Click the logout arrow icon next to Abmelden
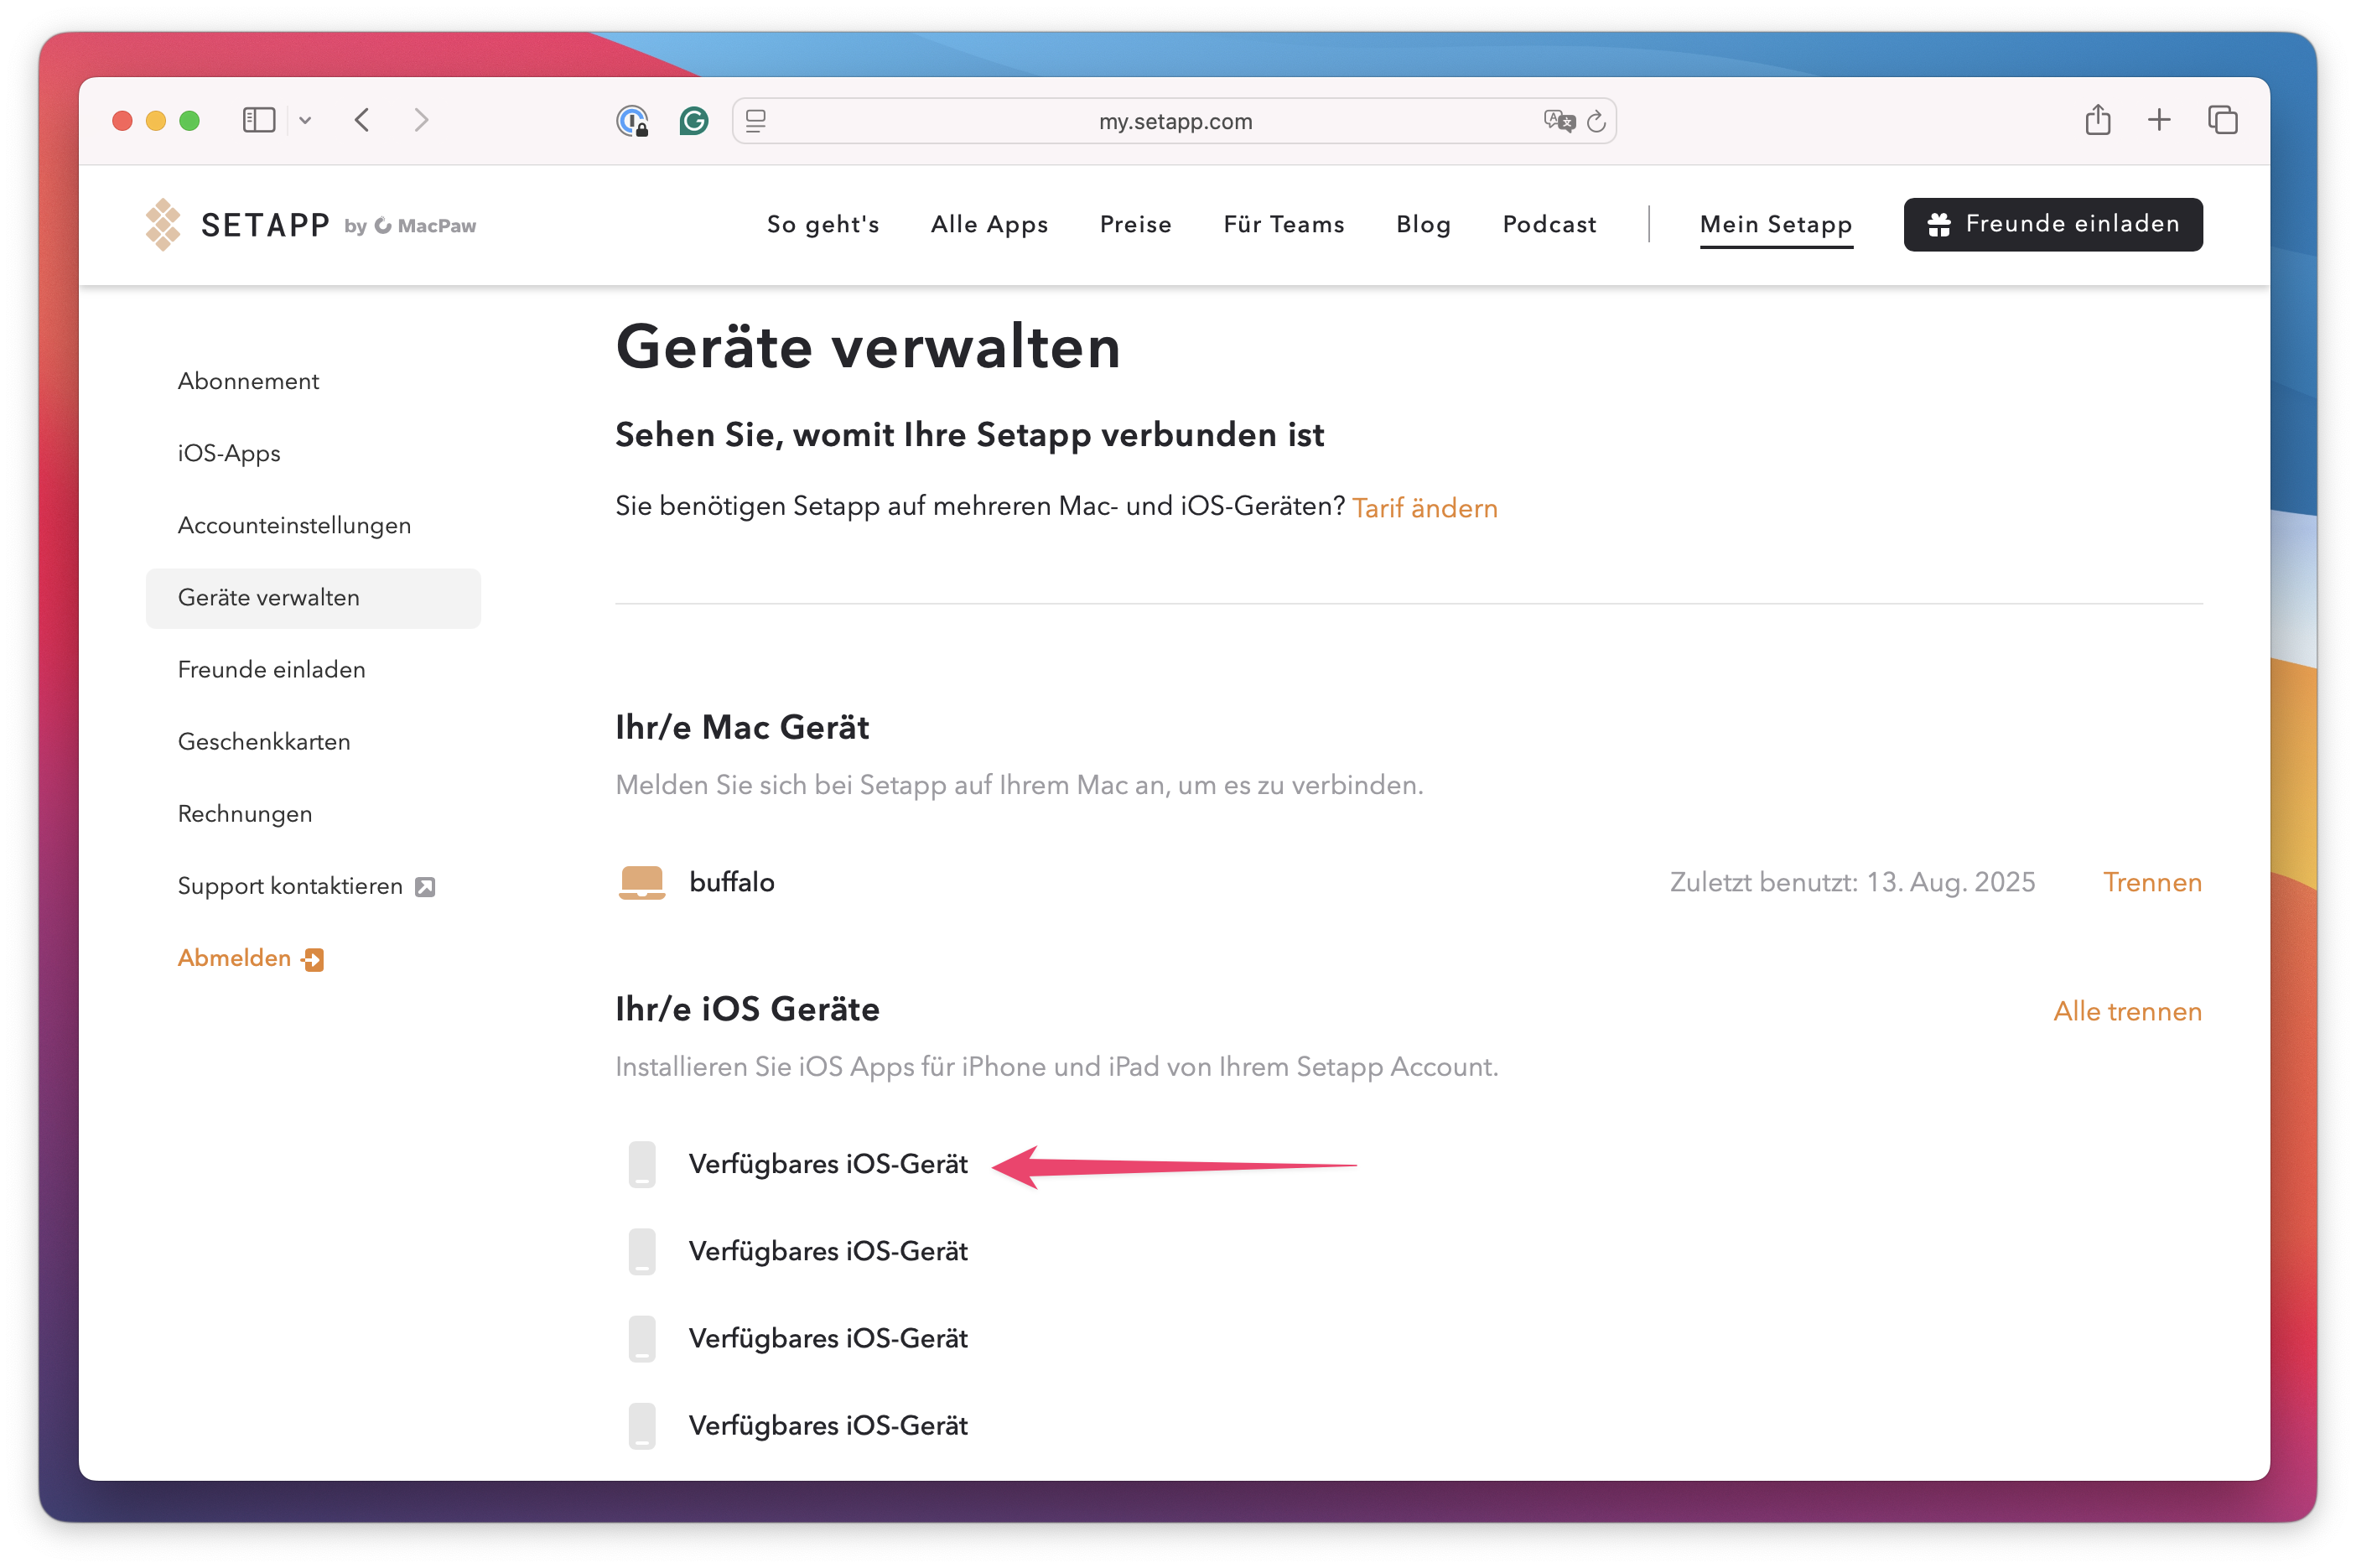The height and width of the screenshot is (1568, 2356). 313,960
